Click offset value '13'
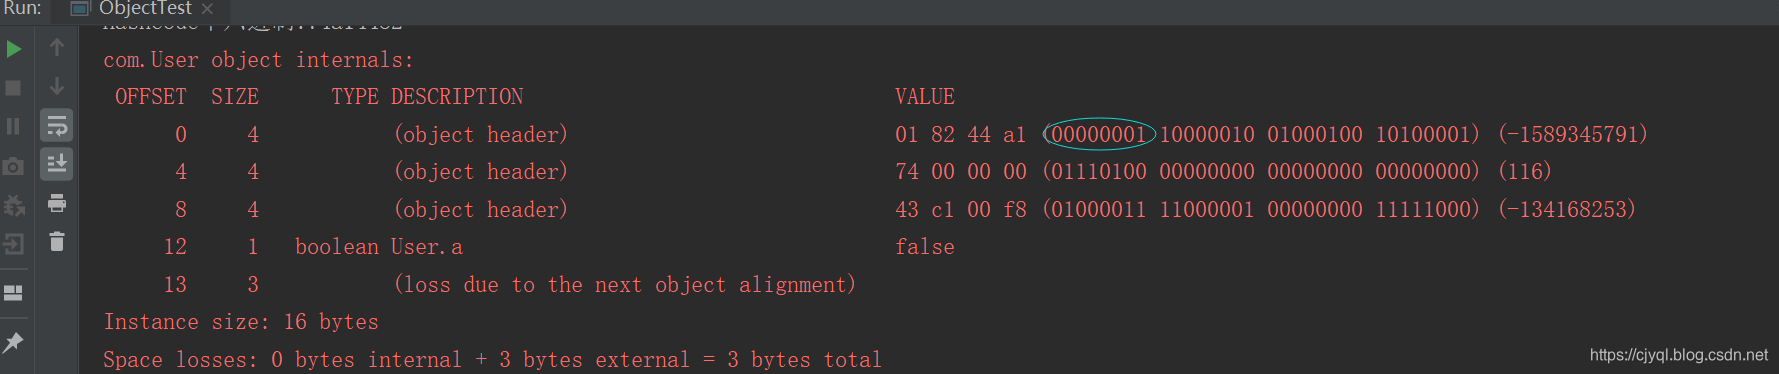This screenshot has height=374, width=1779. tap(175, 285)
